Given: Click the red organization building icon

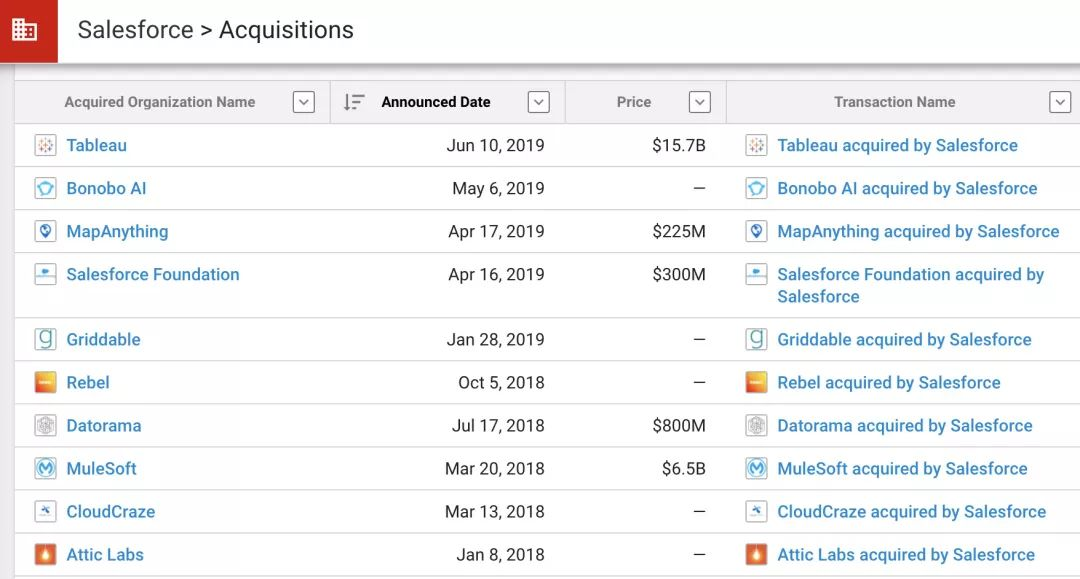Looking at the screenshot, I should [x=25, y=30].
